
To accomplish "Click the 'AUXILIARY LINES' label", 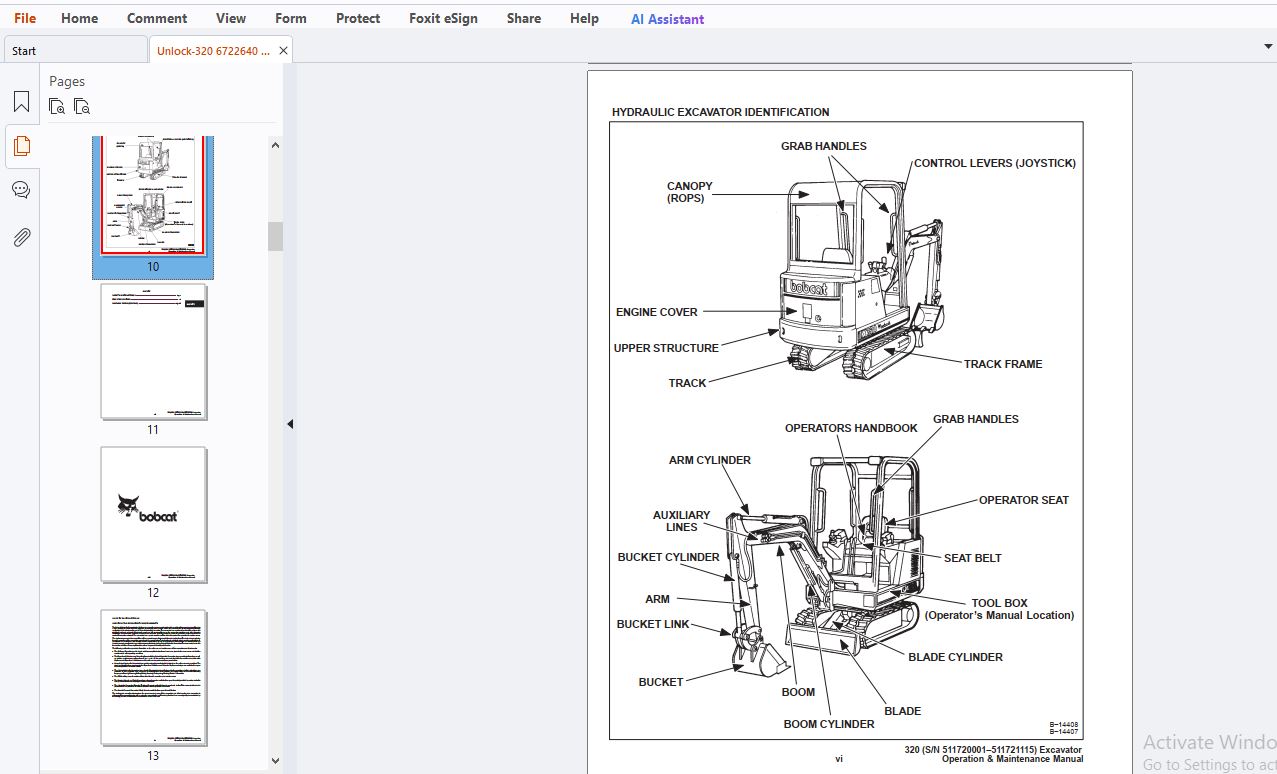I will point(682,521).
